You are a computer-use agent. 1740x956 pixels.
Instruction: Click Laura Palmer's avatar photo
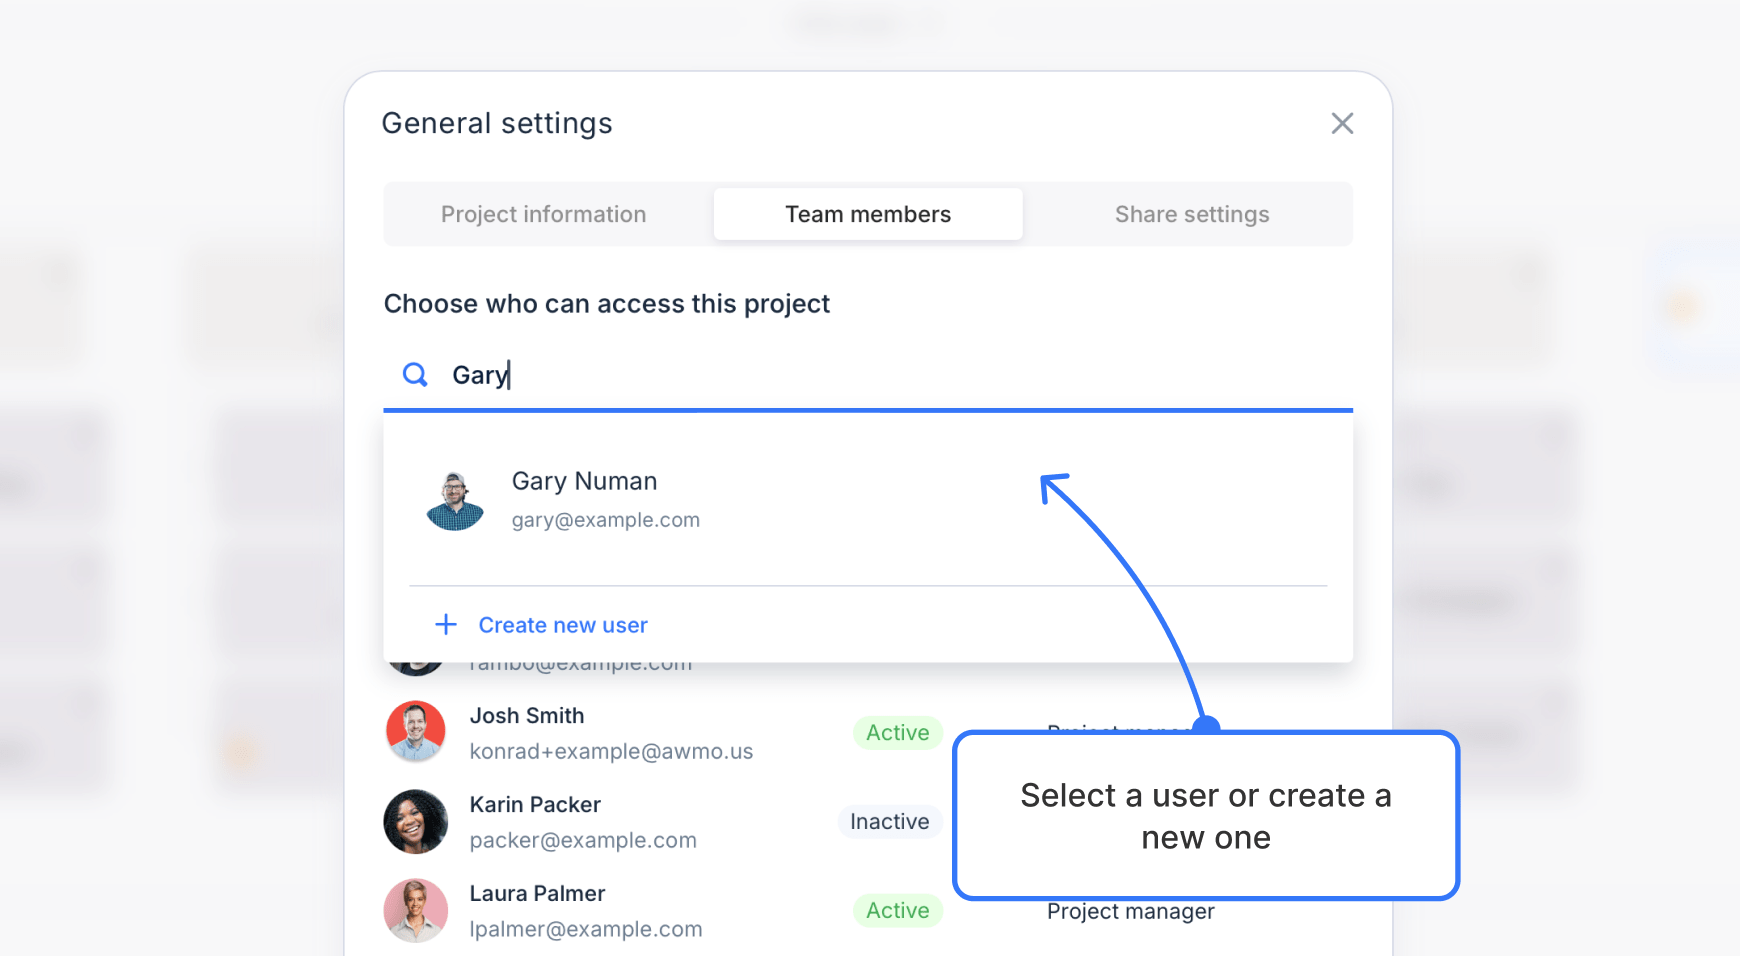415,910
